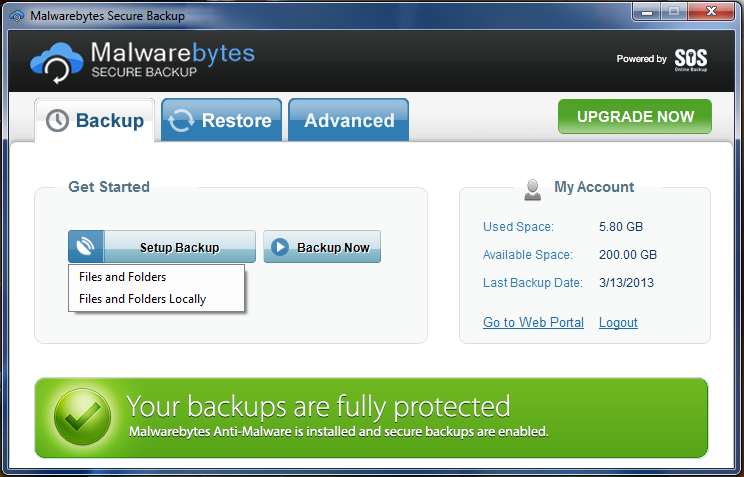Follow the Go to Web Portal link
Image resolution: width=744 pixels, height=477 pixels.
(534, 322)
